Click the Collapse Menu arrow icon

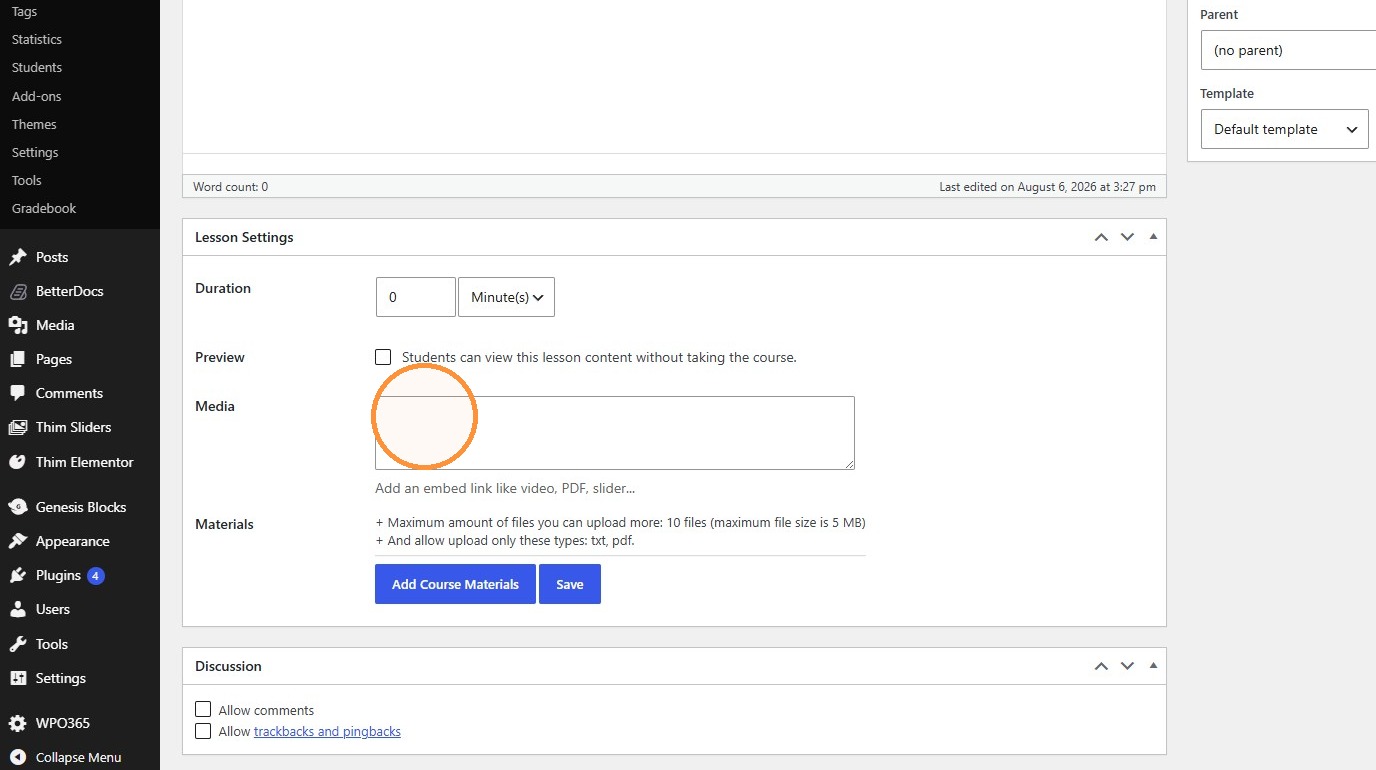17,757
